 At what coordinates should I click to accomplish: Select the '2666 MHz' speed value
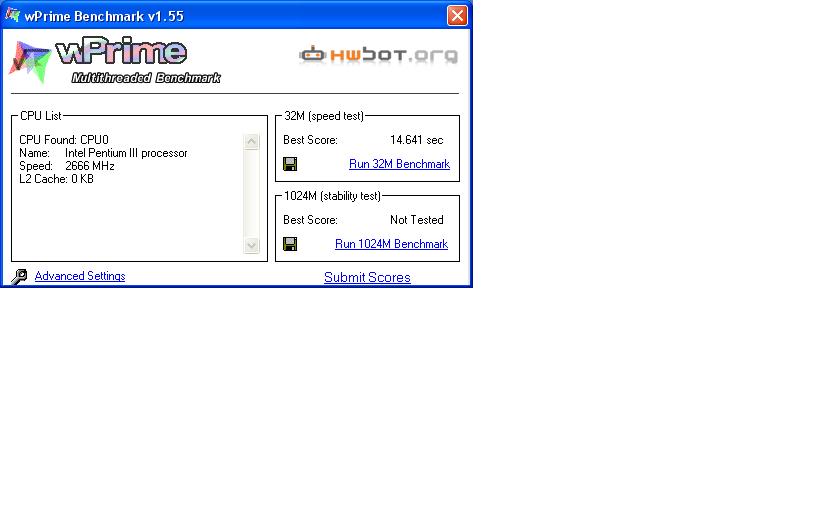point(89,166)
